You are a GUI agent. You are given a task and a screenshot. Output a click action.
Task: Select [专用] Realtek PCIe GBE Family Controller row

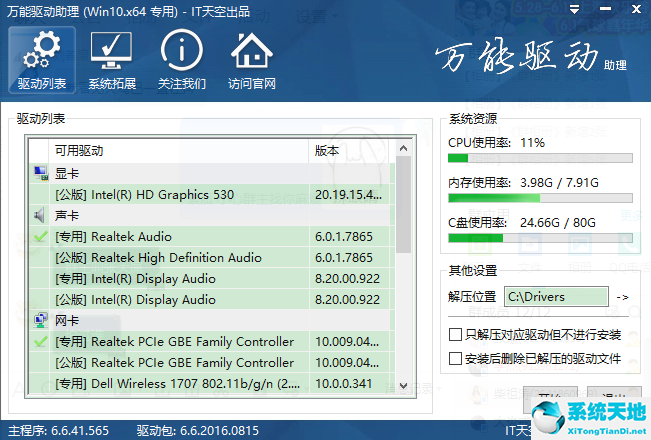(212, 342)
